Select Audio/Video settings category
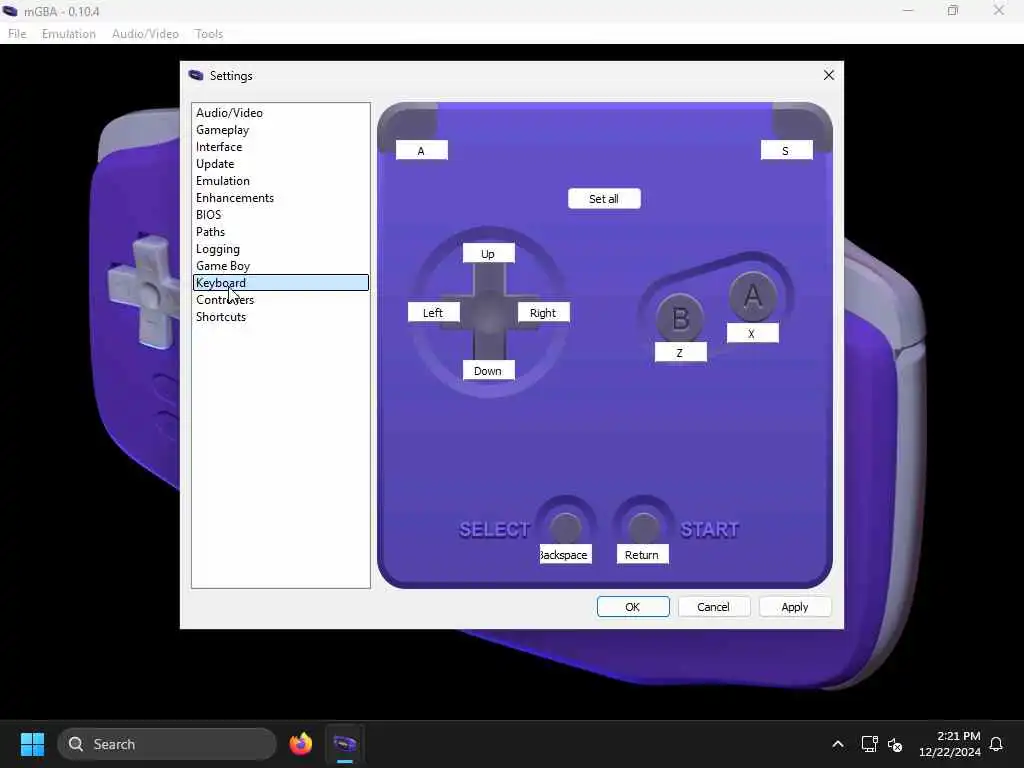Viewport: 1024px width, 768px height. (x=281, y=113)
